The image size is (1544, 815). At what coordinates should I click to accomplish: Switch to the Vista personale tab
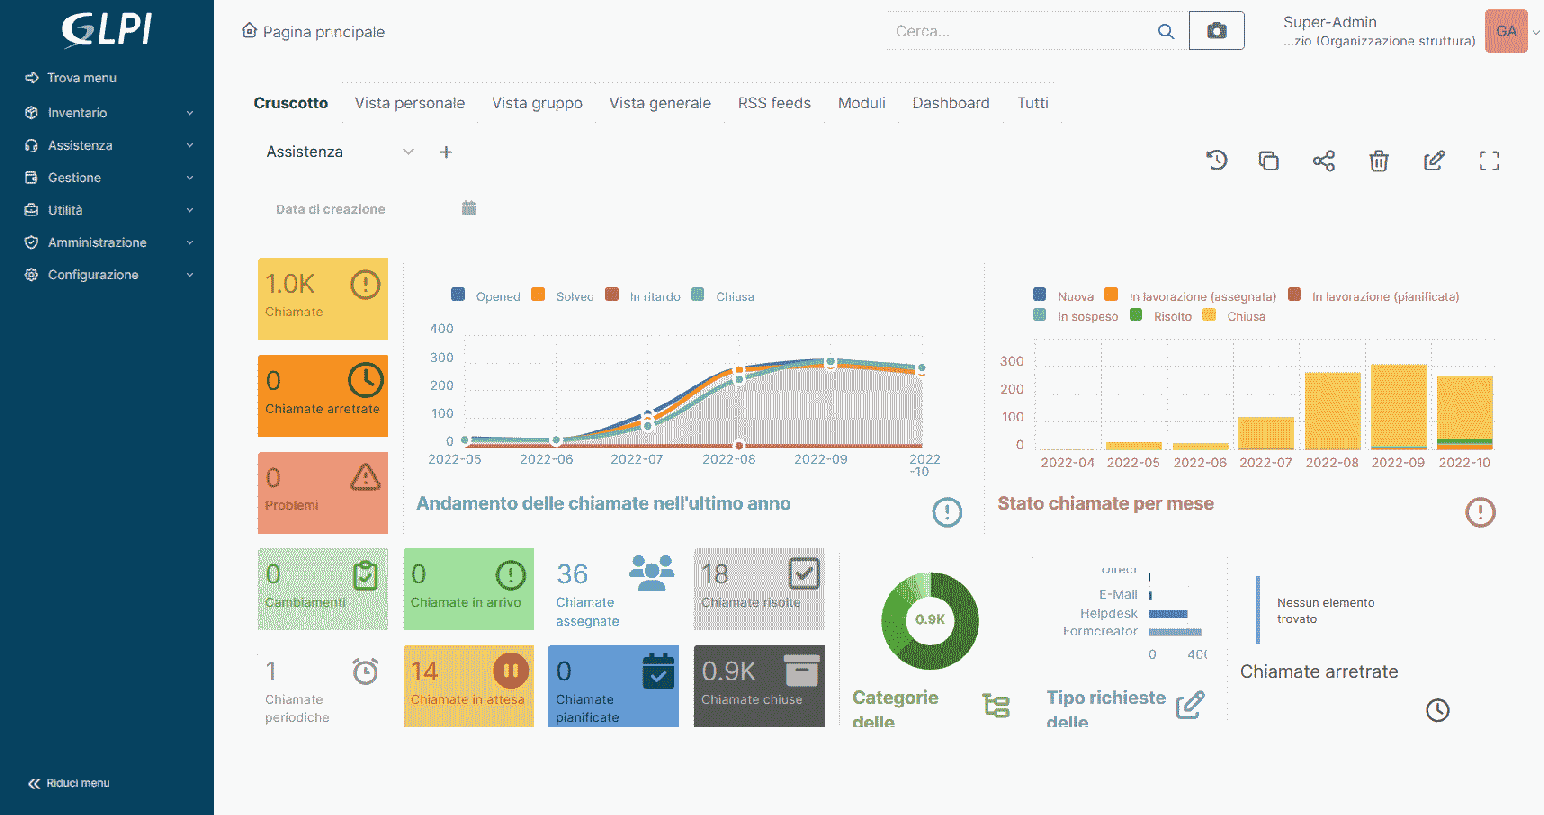pos(410,103)
